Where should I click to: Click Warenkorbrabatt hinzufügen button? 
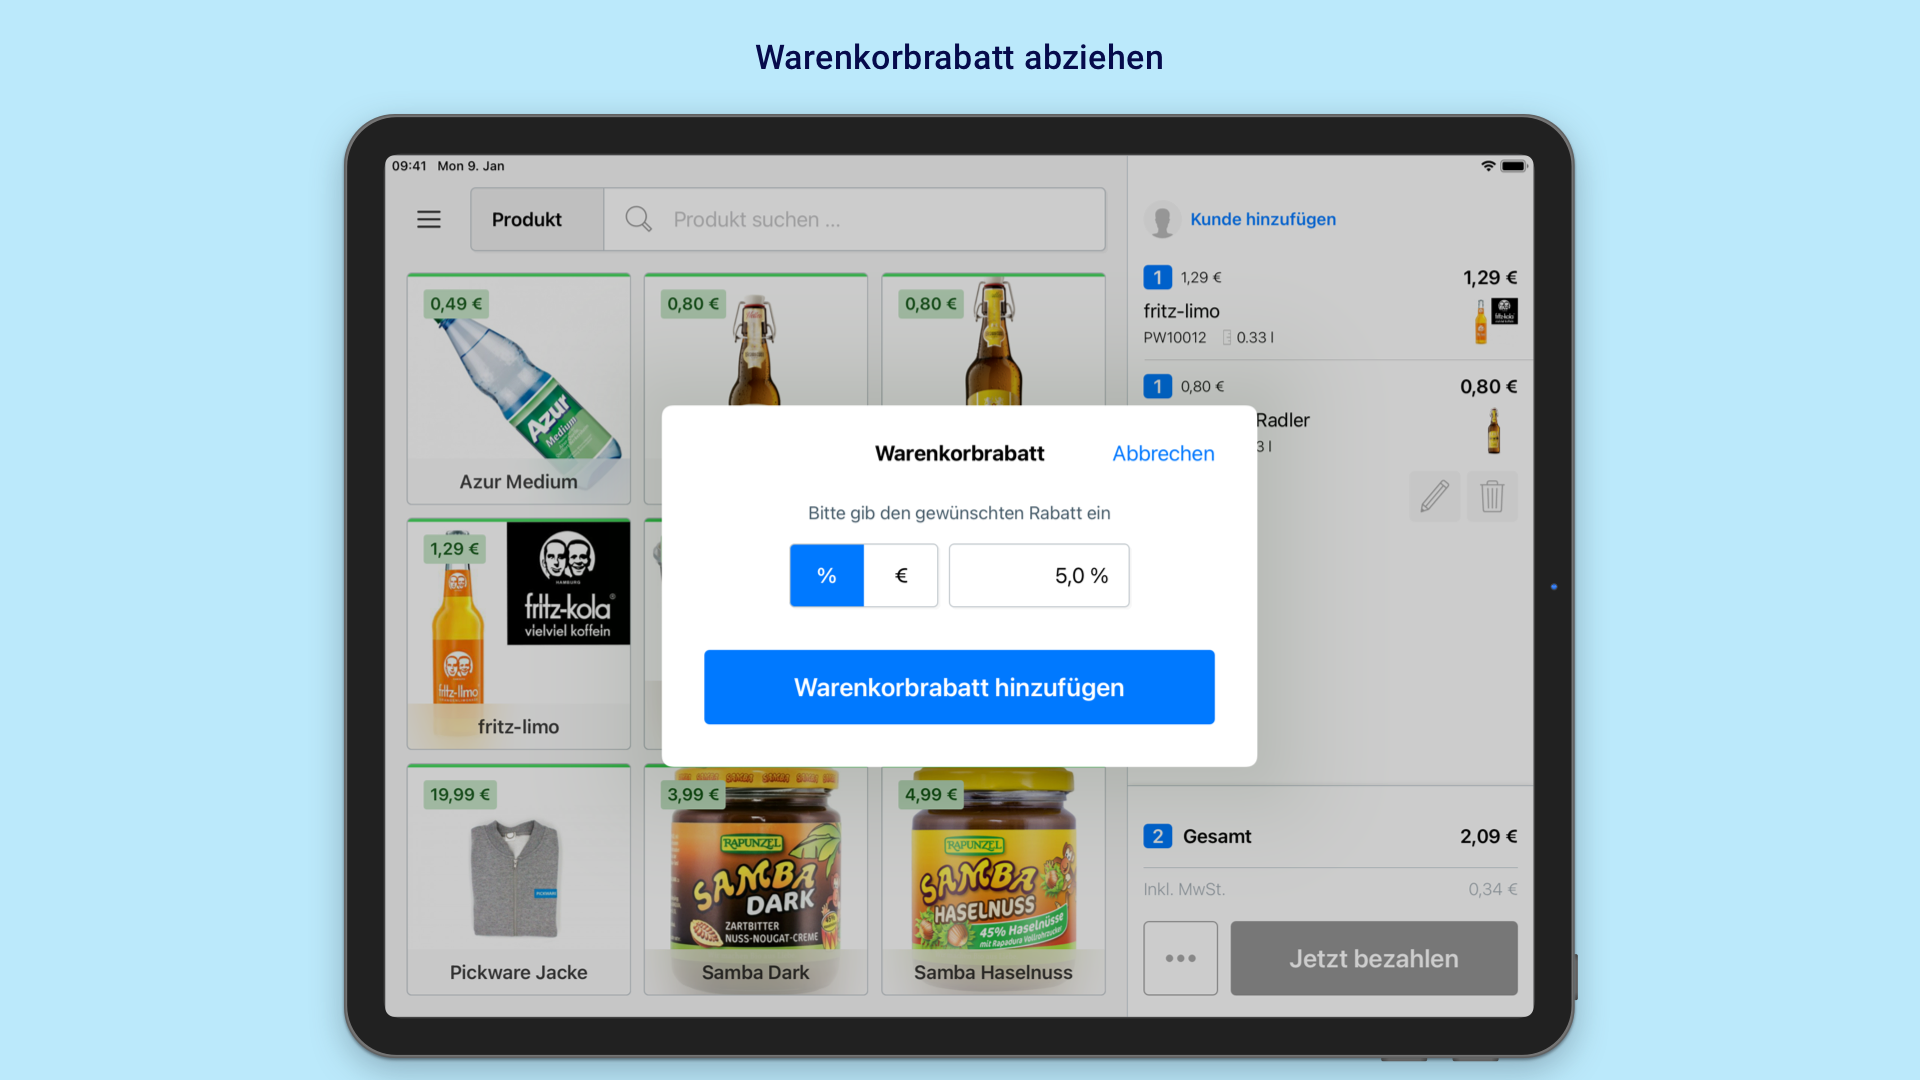(959, 687)
